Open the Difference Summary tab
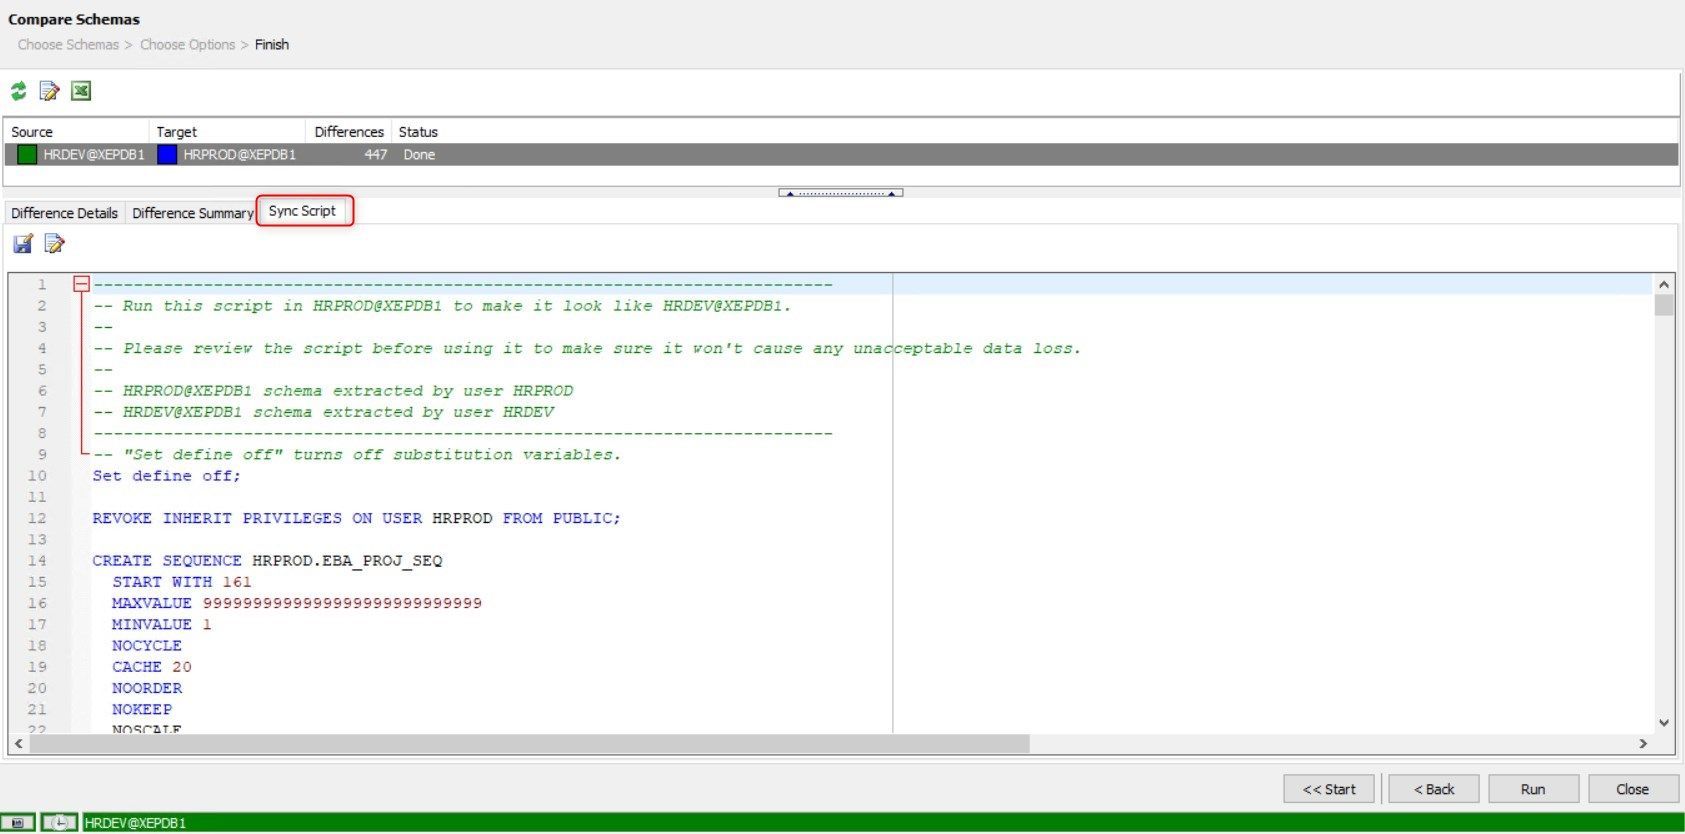1685x834 pixels. click(x=192, y=213)
